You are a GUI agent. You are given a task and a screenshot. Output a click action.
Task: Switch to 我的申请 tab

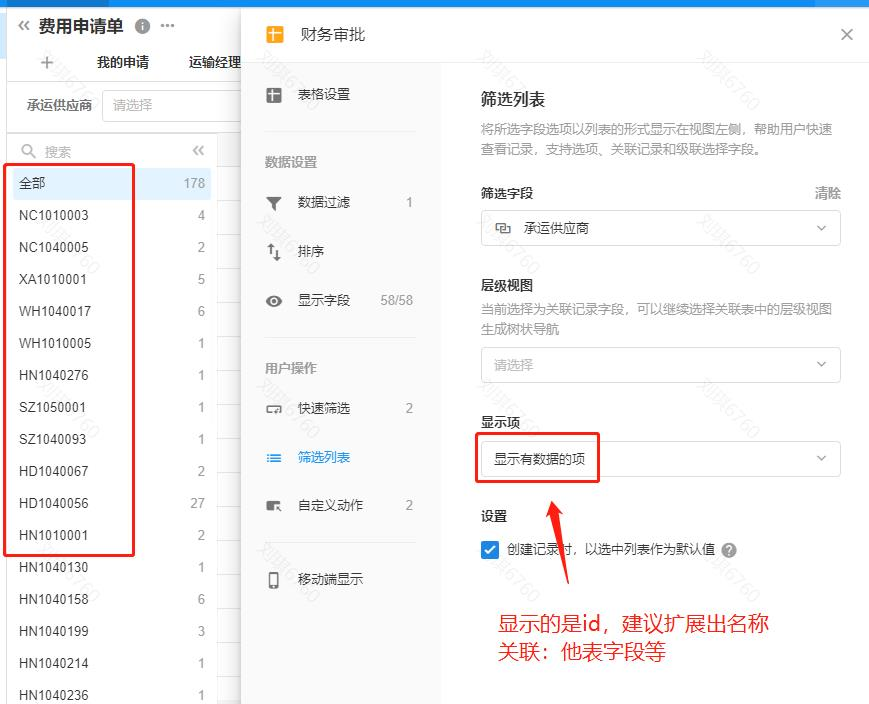(122, 62)
